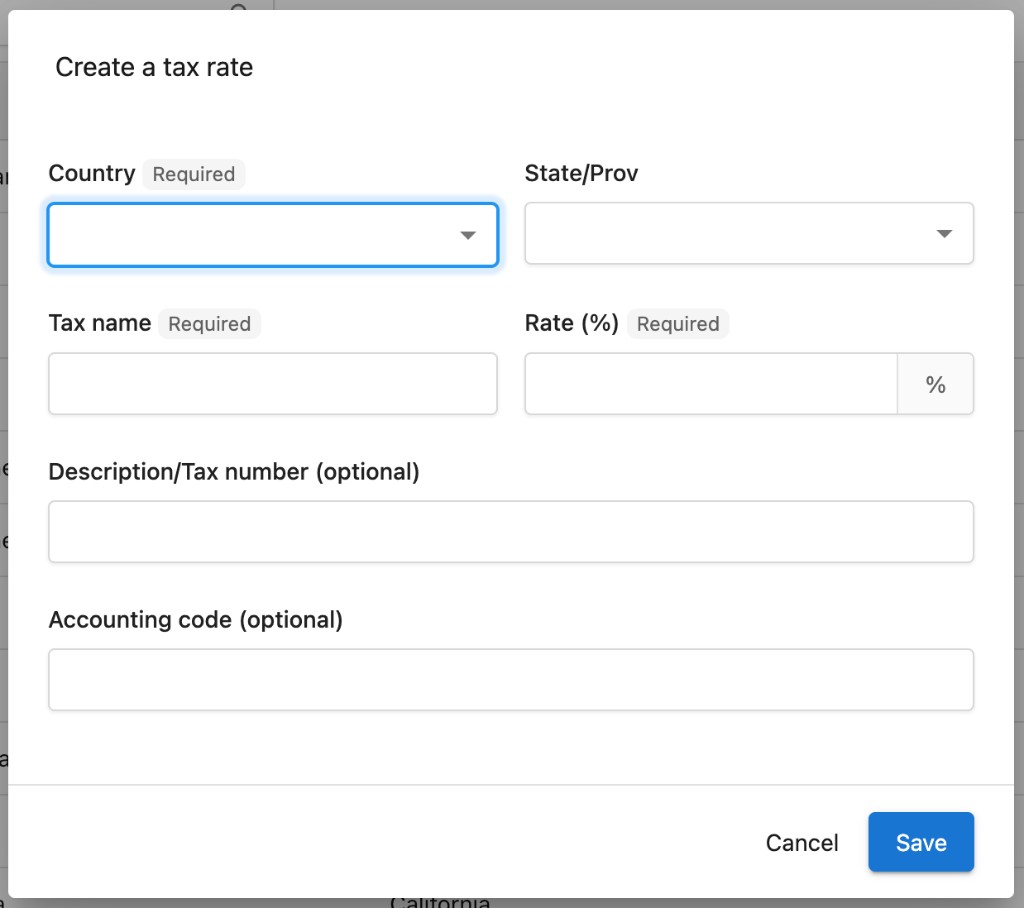Click the State/Prov field label
Screen dimensions: 1024x908
click(x=581, y=173)
